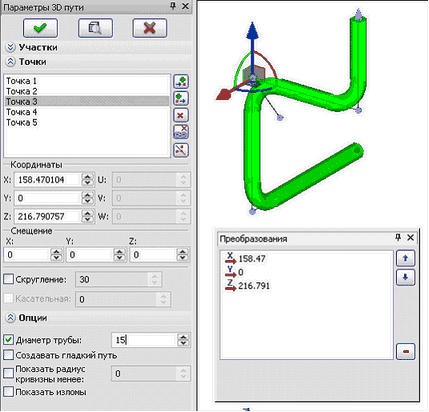Select Точка 1 in the list
The height and width of the screenshot is (412, 429).
pos(87,81)
